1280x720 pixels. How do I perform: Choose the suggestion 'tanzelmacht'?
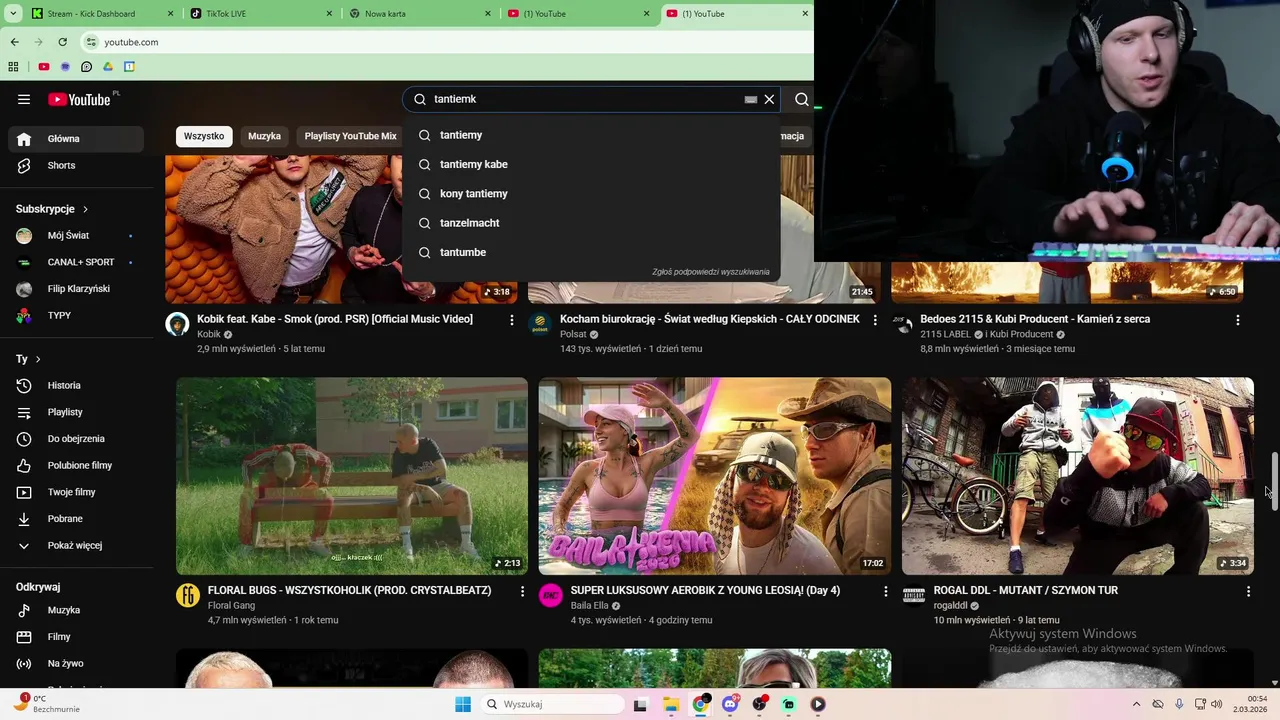point(591,223)
